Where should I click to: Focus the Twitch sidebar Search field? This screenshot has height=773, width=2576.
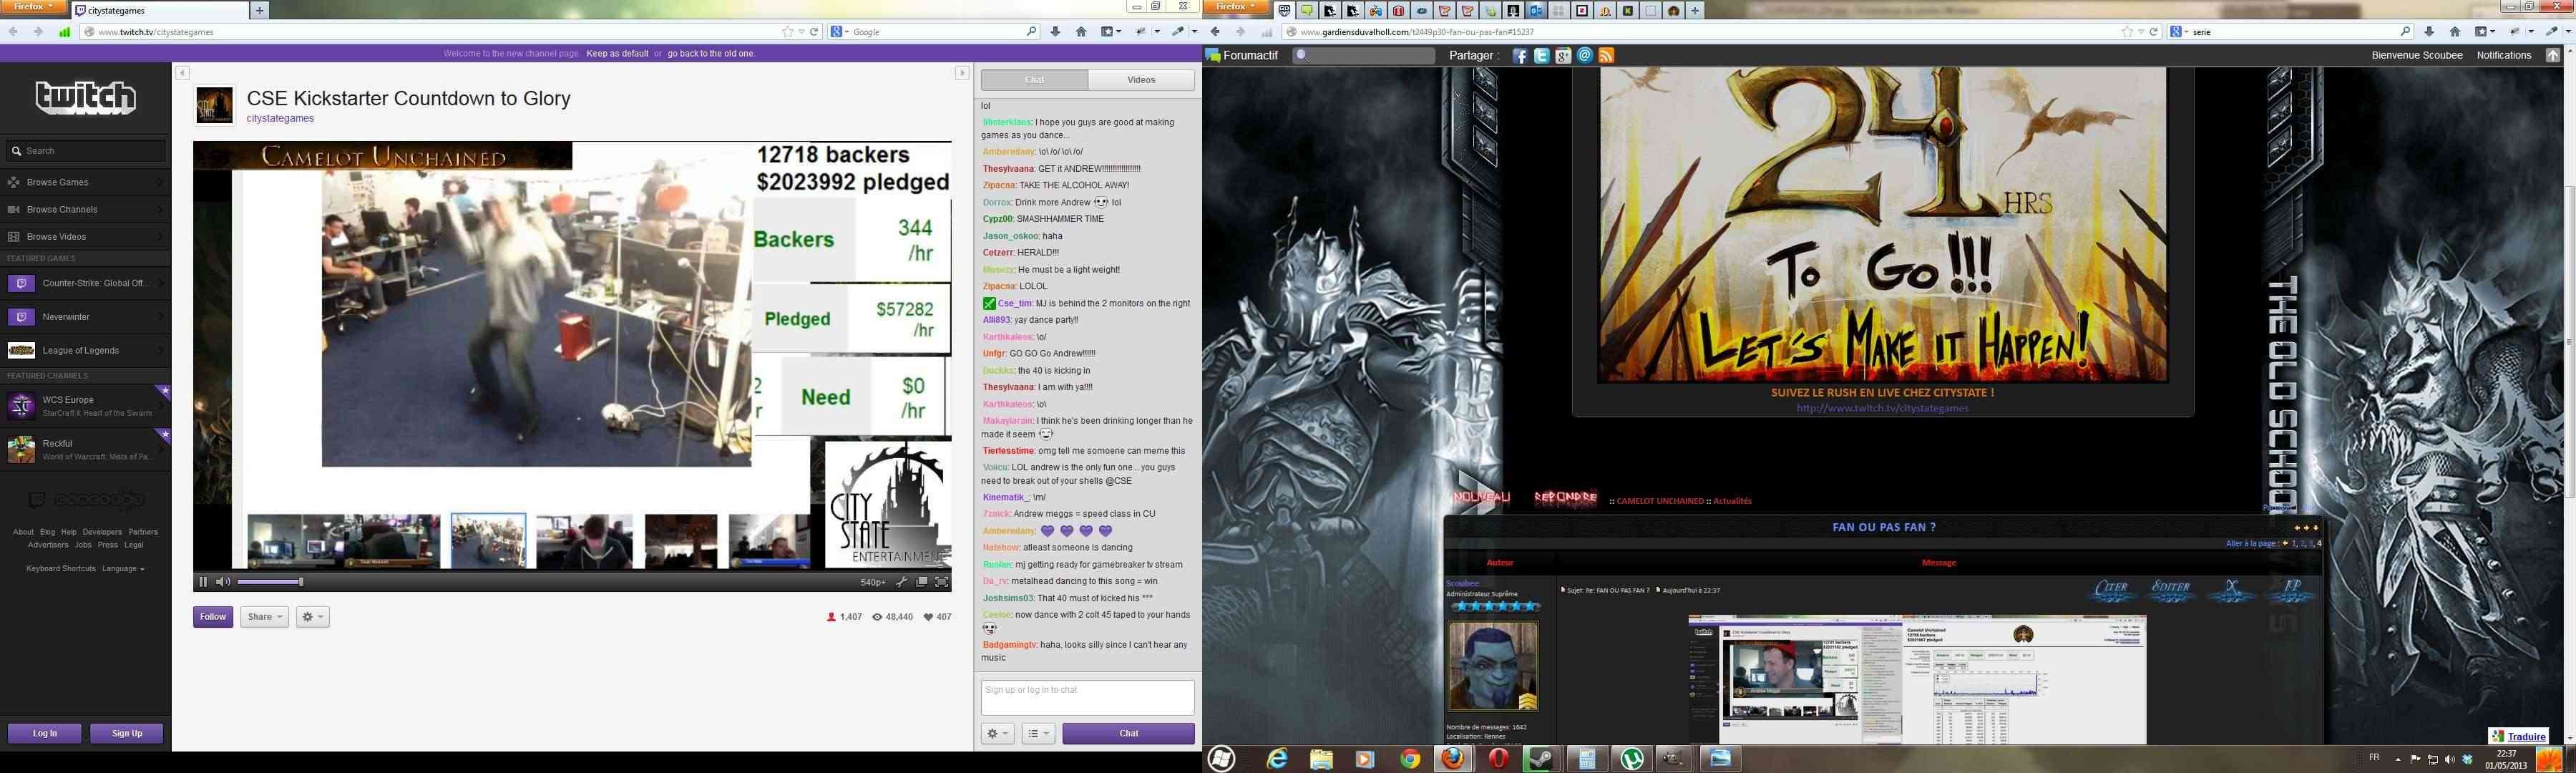coord(86,151)
